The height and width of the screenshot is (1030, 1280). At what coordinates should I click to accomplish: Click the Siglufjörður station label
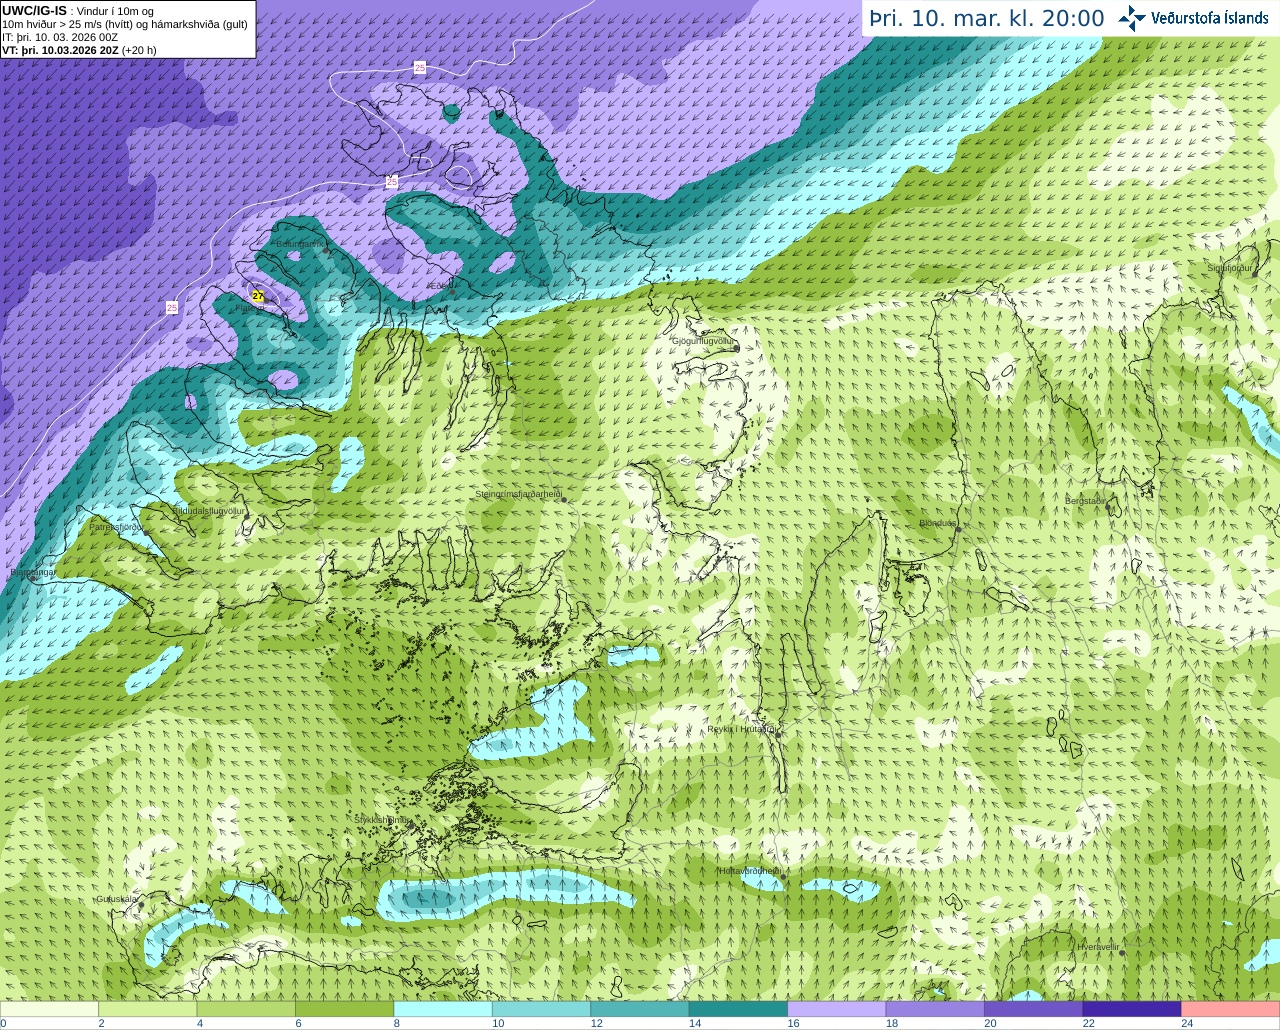(1230, 268)
